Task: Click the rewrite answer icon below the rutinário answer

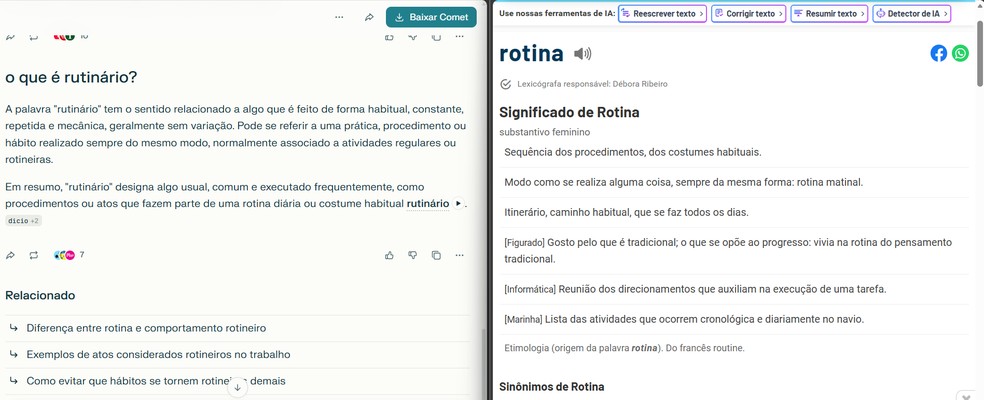Action: click(34, 256)
